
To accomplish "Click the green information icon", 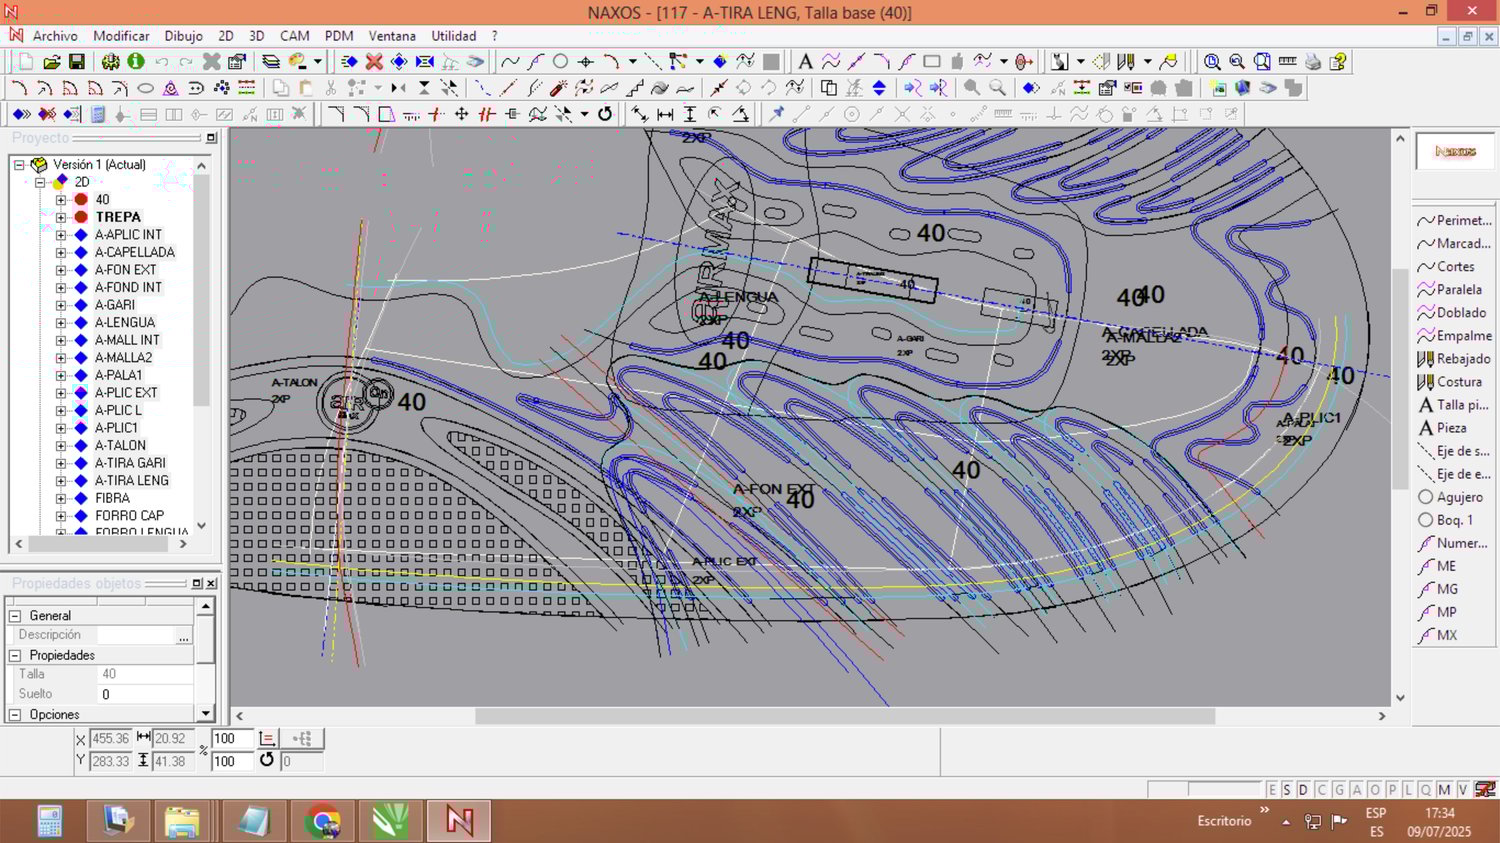I will click(x=136, y=62).
